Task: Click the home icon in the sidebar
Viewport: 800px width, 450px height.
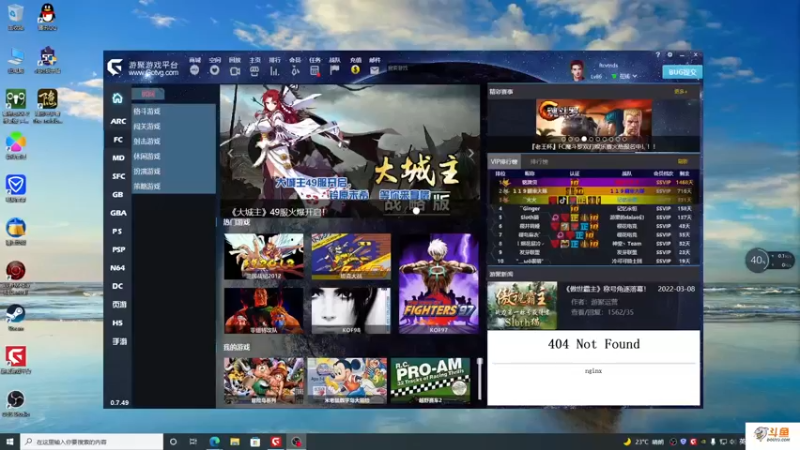Action: point(117,98)
